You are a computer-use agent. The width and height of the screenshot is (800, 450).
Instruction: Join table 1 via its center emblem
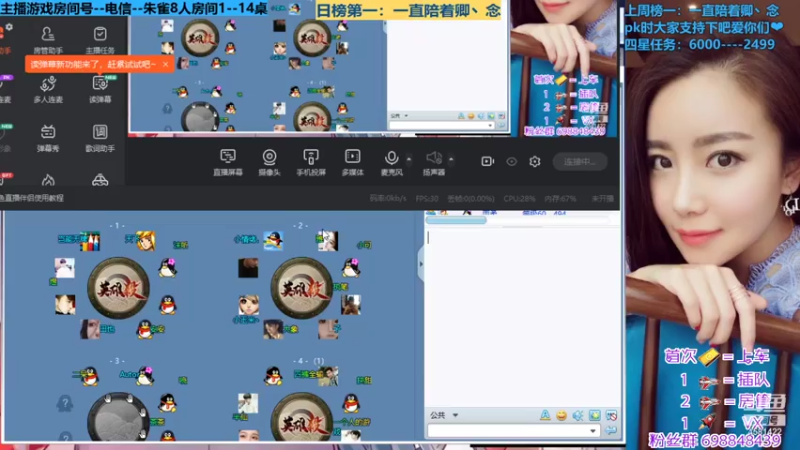119,289
